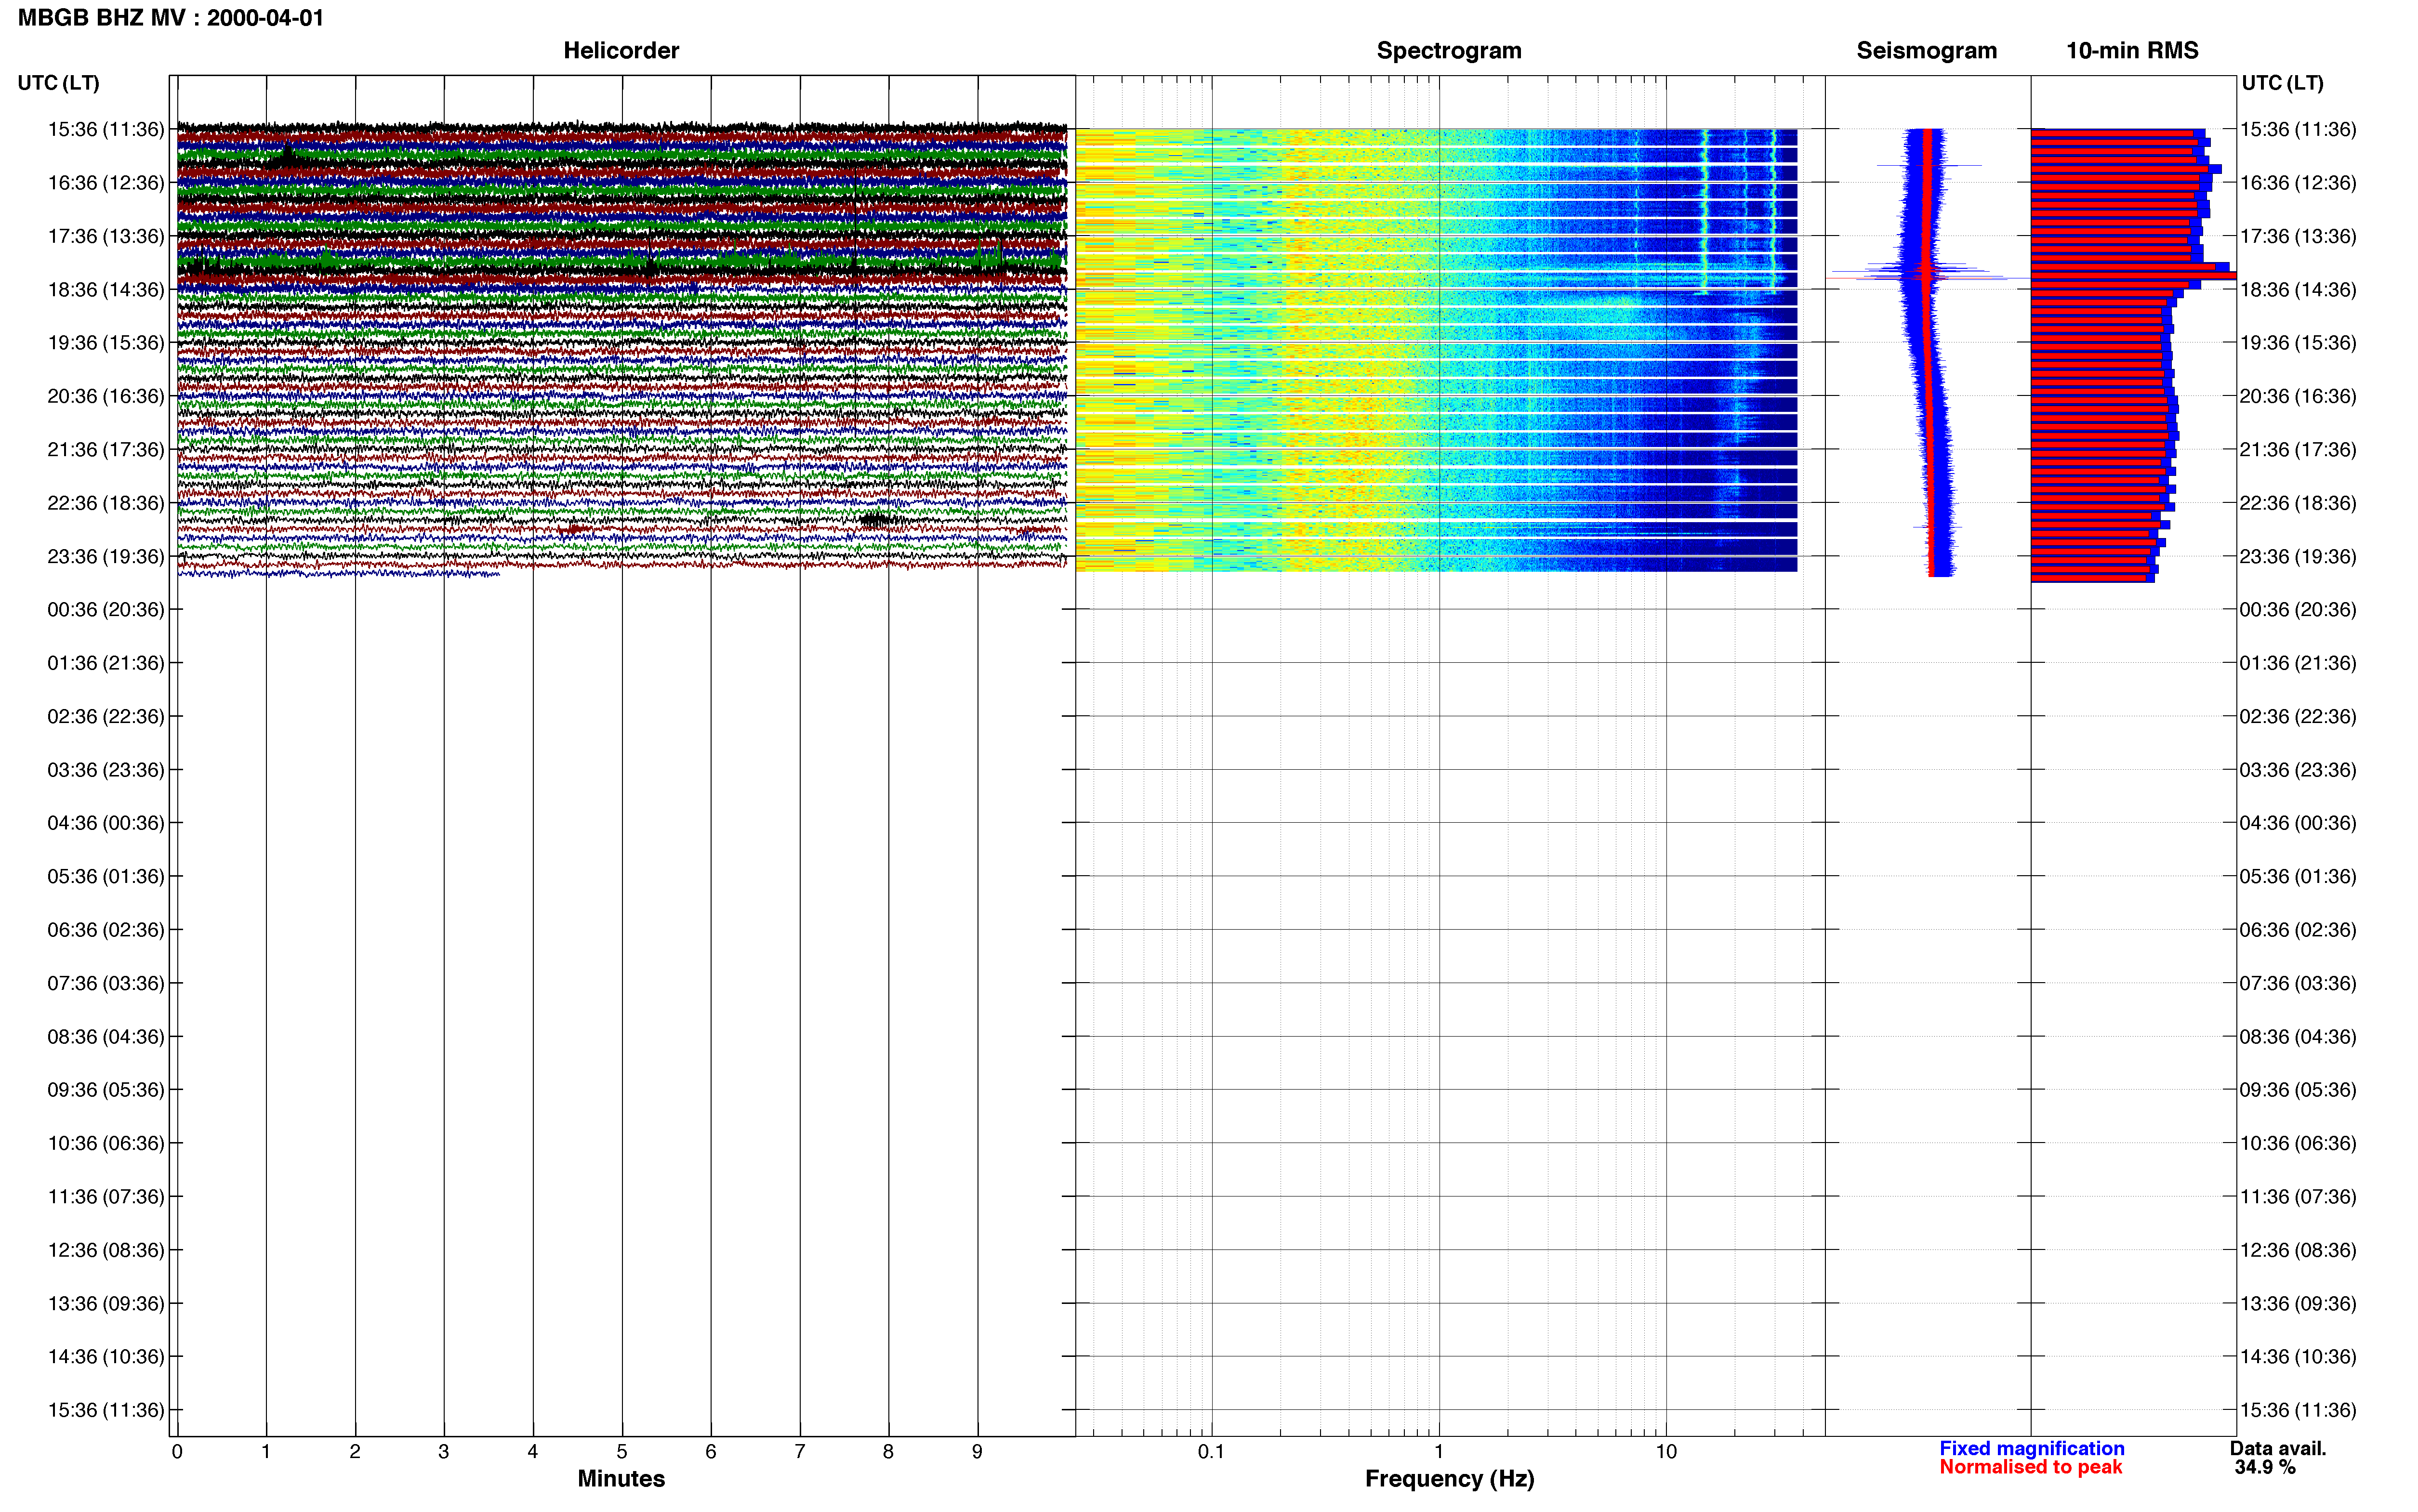
Task: Click the left 07:36 (03:36) time label
Action: tap(106, 983)
